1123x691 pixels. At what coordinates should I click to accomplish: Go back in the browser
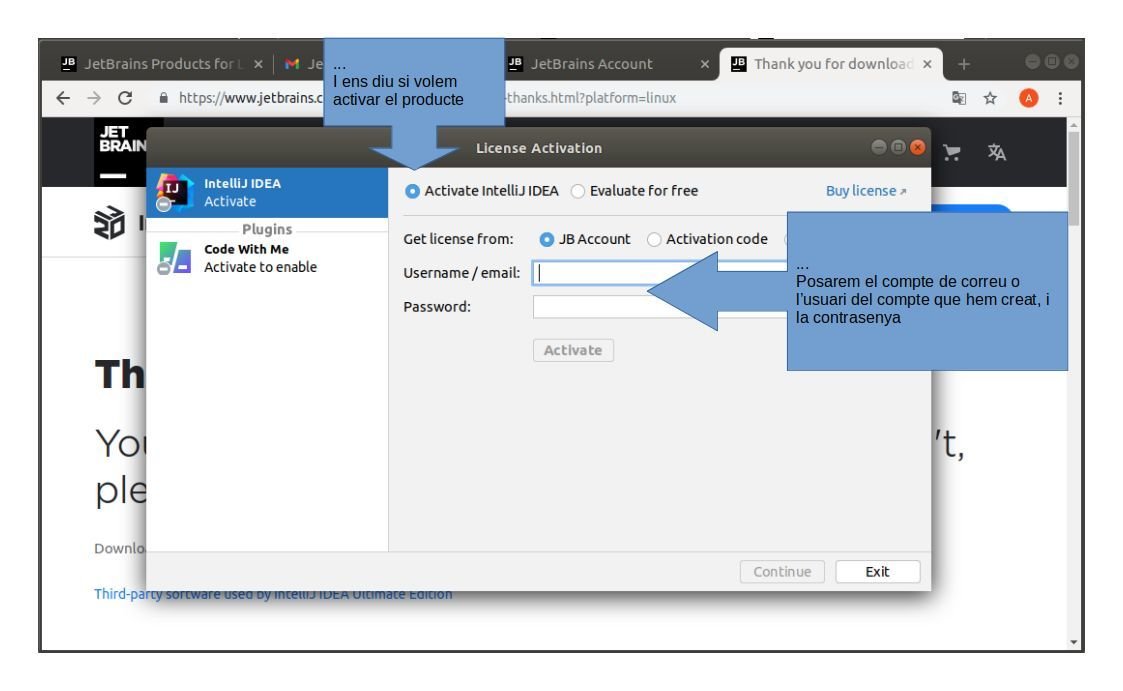pos(63,98)
